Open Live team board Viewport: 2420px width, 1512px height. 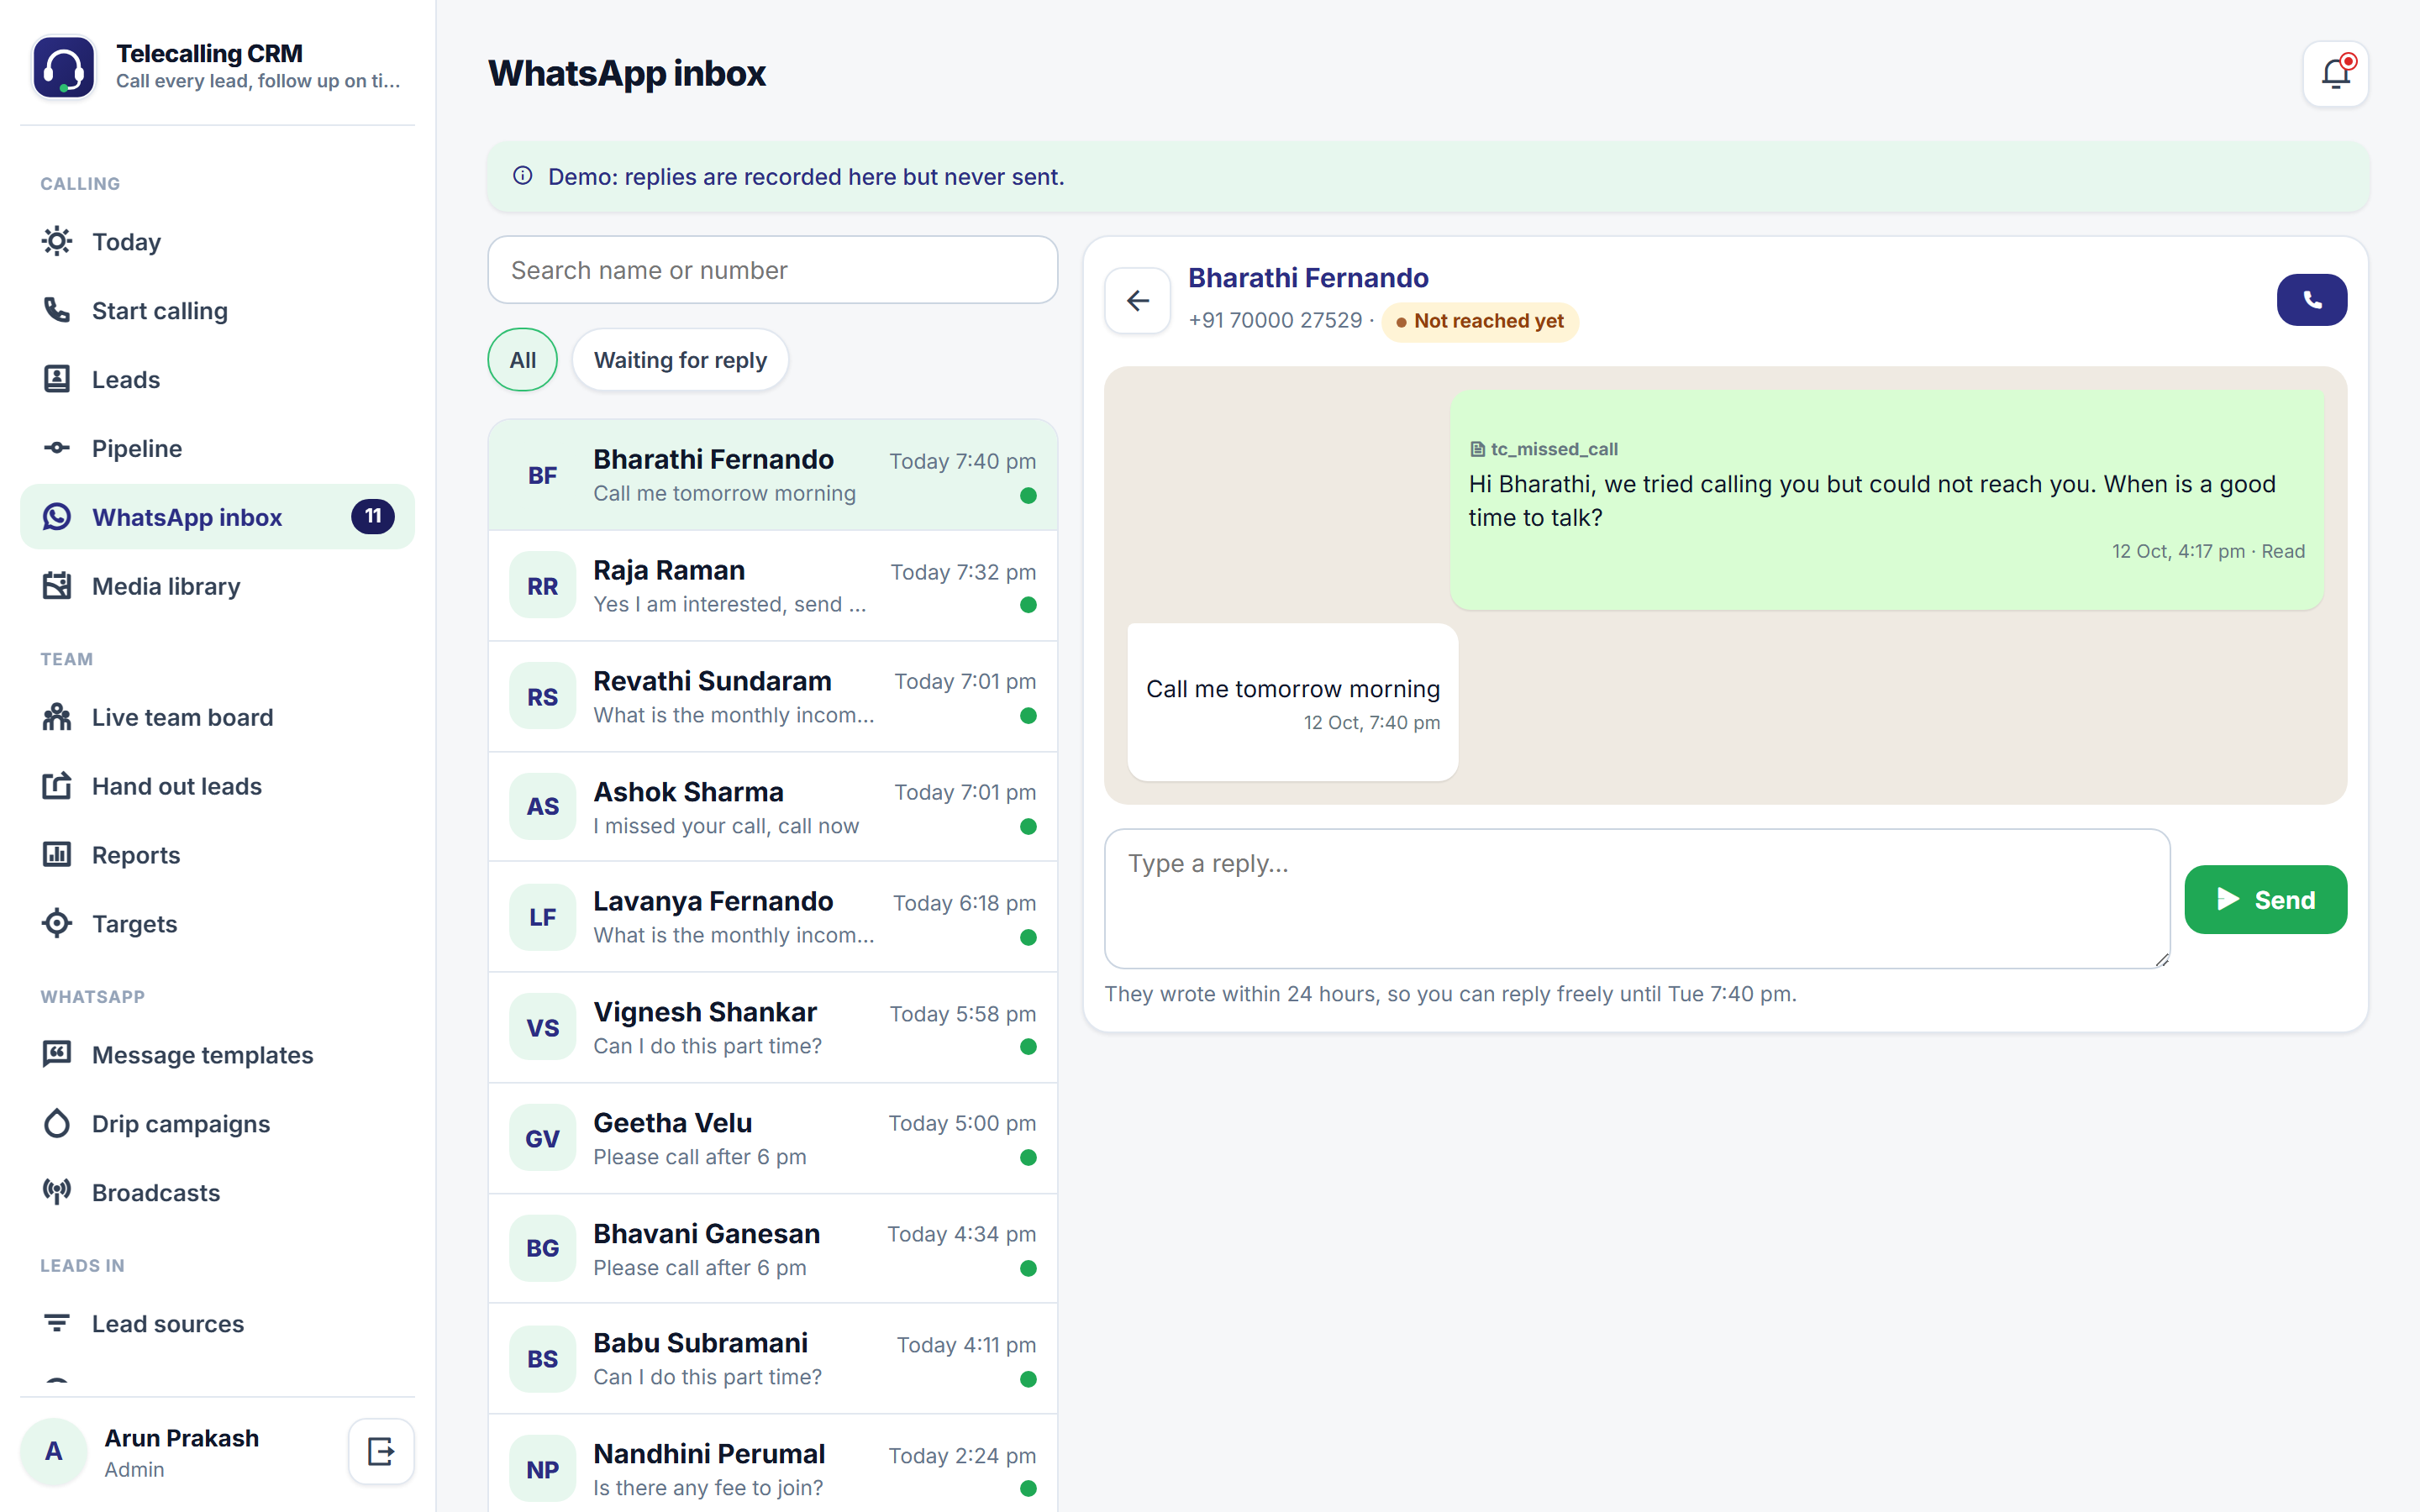[x=217, y=717]
